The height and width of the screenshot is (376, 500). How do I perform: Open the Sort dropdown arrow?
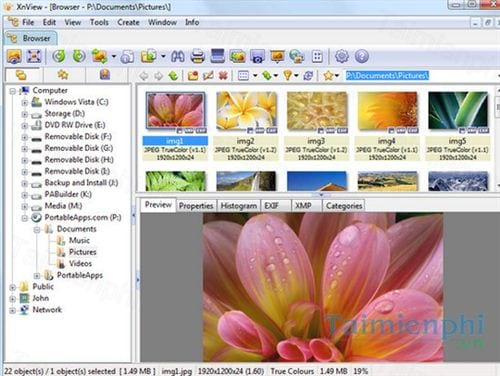(276, 76)
